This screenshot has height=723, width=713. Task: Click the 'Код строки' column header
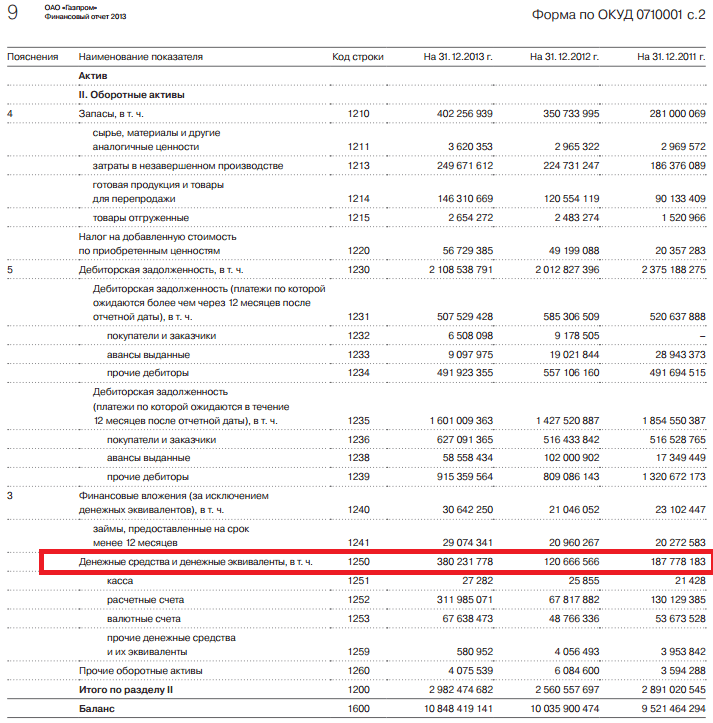[357, 57]
